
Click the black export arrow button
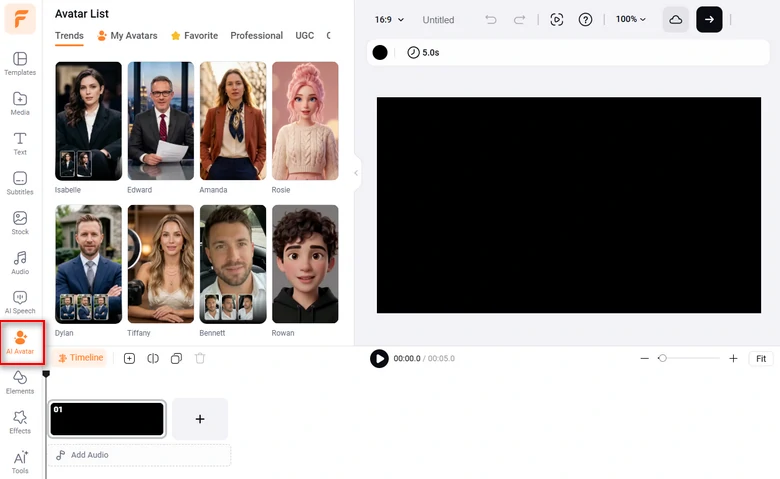[x=709, y=19]
